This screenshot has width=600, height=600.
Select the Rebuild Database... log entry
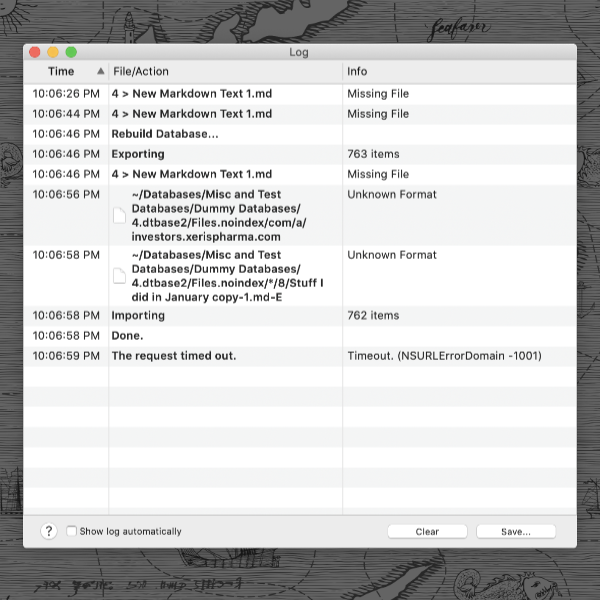(165, 134)
